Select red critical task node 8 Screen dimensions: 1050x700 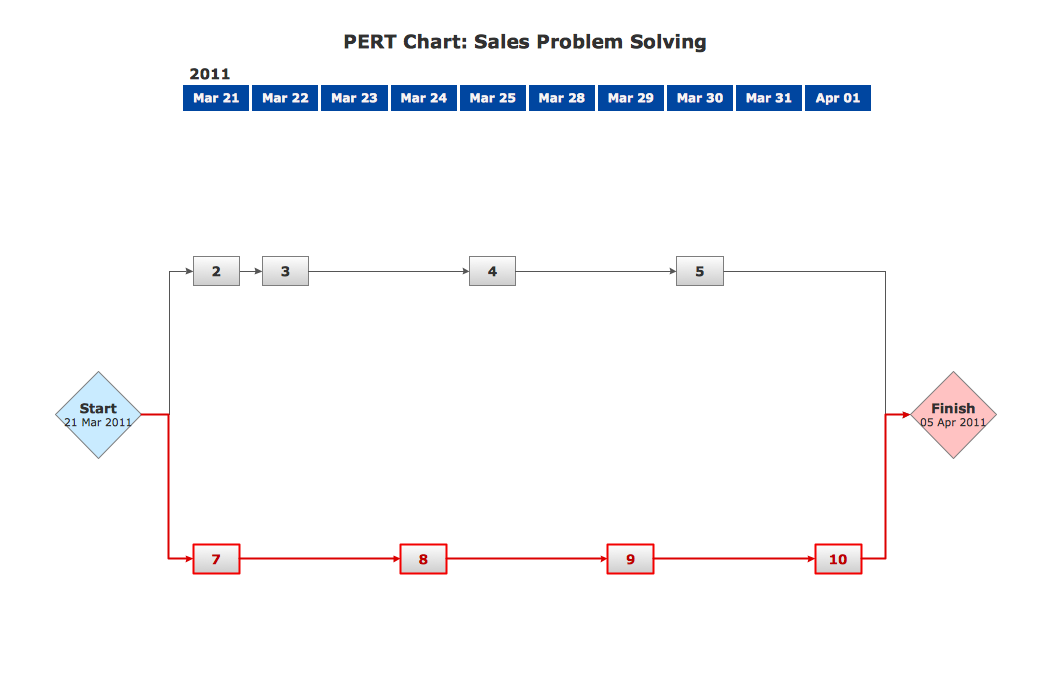point(423,559)
